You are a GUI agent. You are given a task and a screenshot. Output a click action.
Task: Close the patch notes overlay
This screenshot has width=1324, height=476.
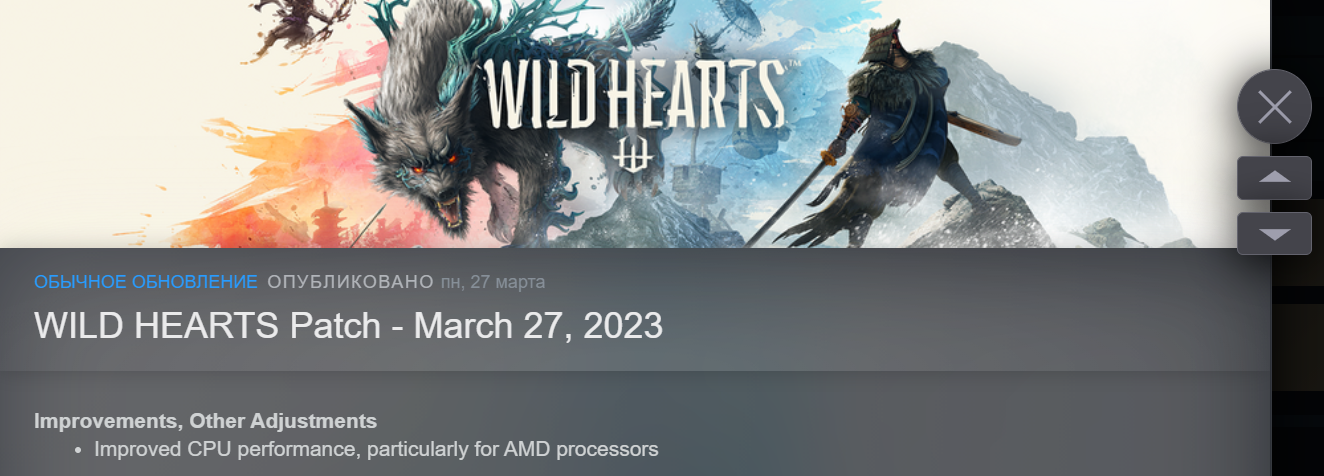[1274, 106]
